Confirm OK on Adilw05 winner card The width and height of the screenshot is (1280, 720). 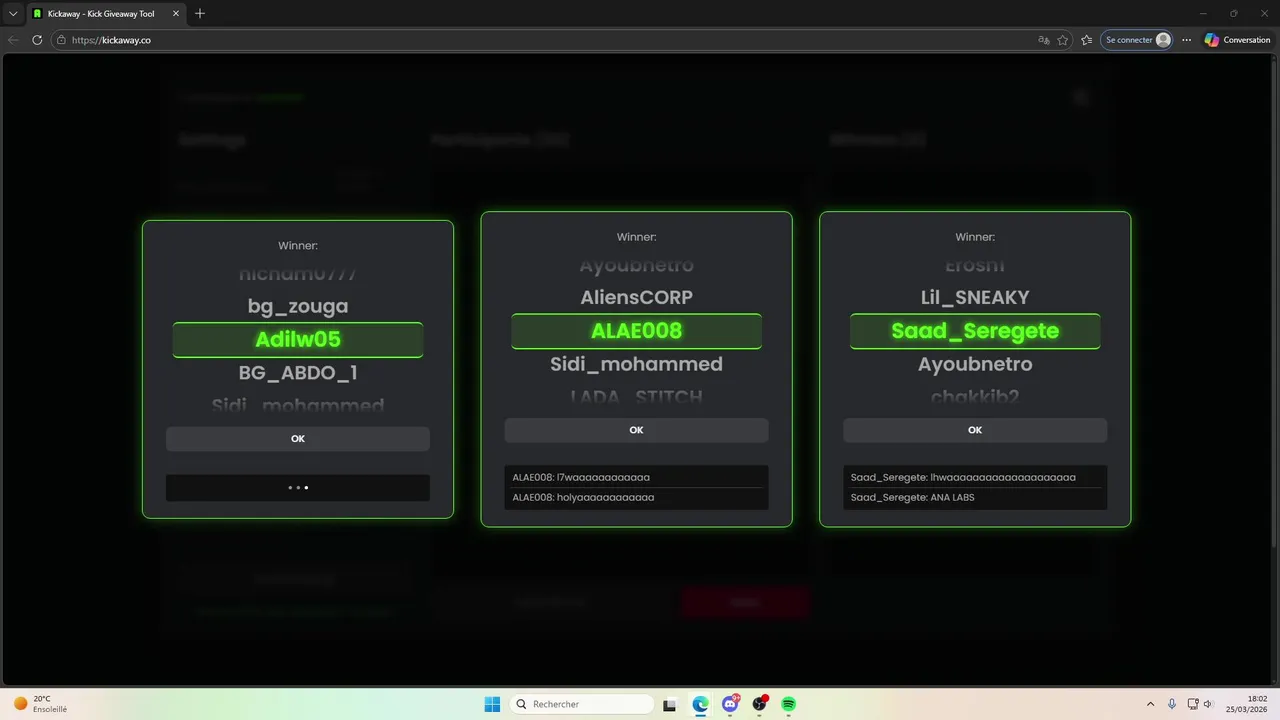pos(298,439)
